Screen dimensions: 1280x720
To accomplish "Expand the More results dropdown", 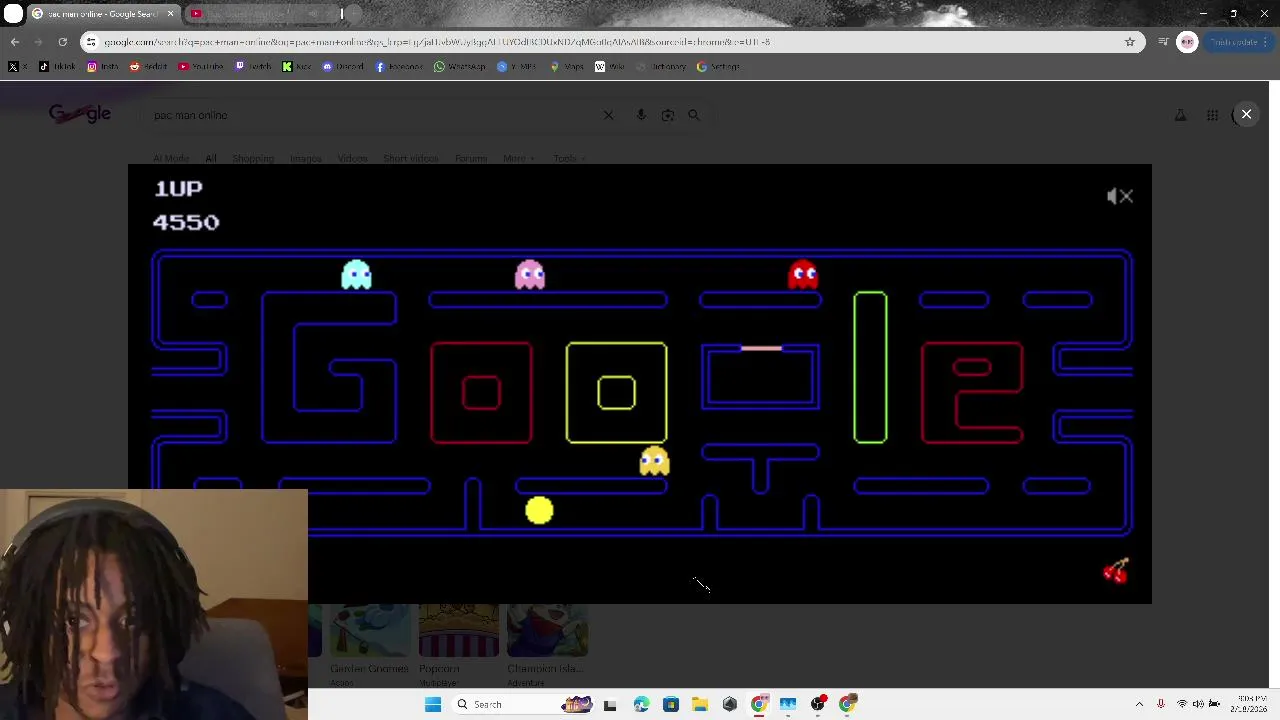I will click(x=518, y=158).
